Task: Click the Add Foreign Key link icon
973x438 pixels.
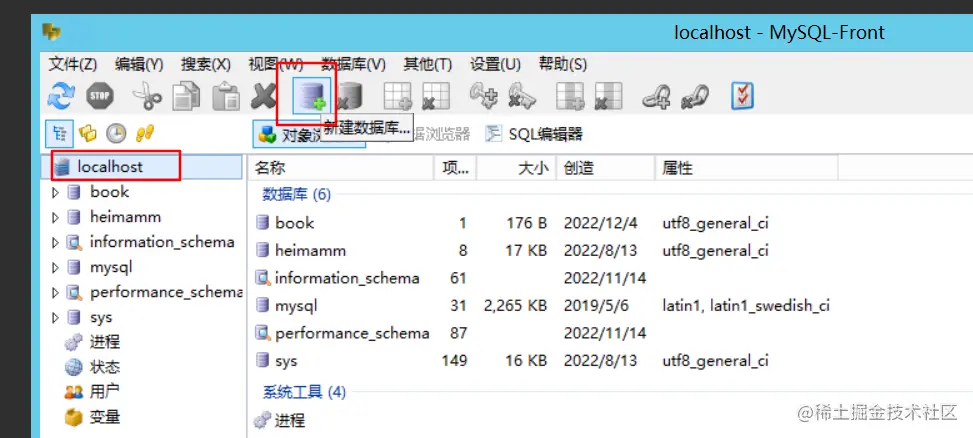Action: [657, 96]
